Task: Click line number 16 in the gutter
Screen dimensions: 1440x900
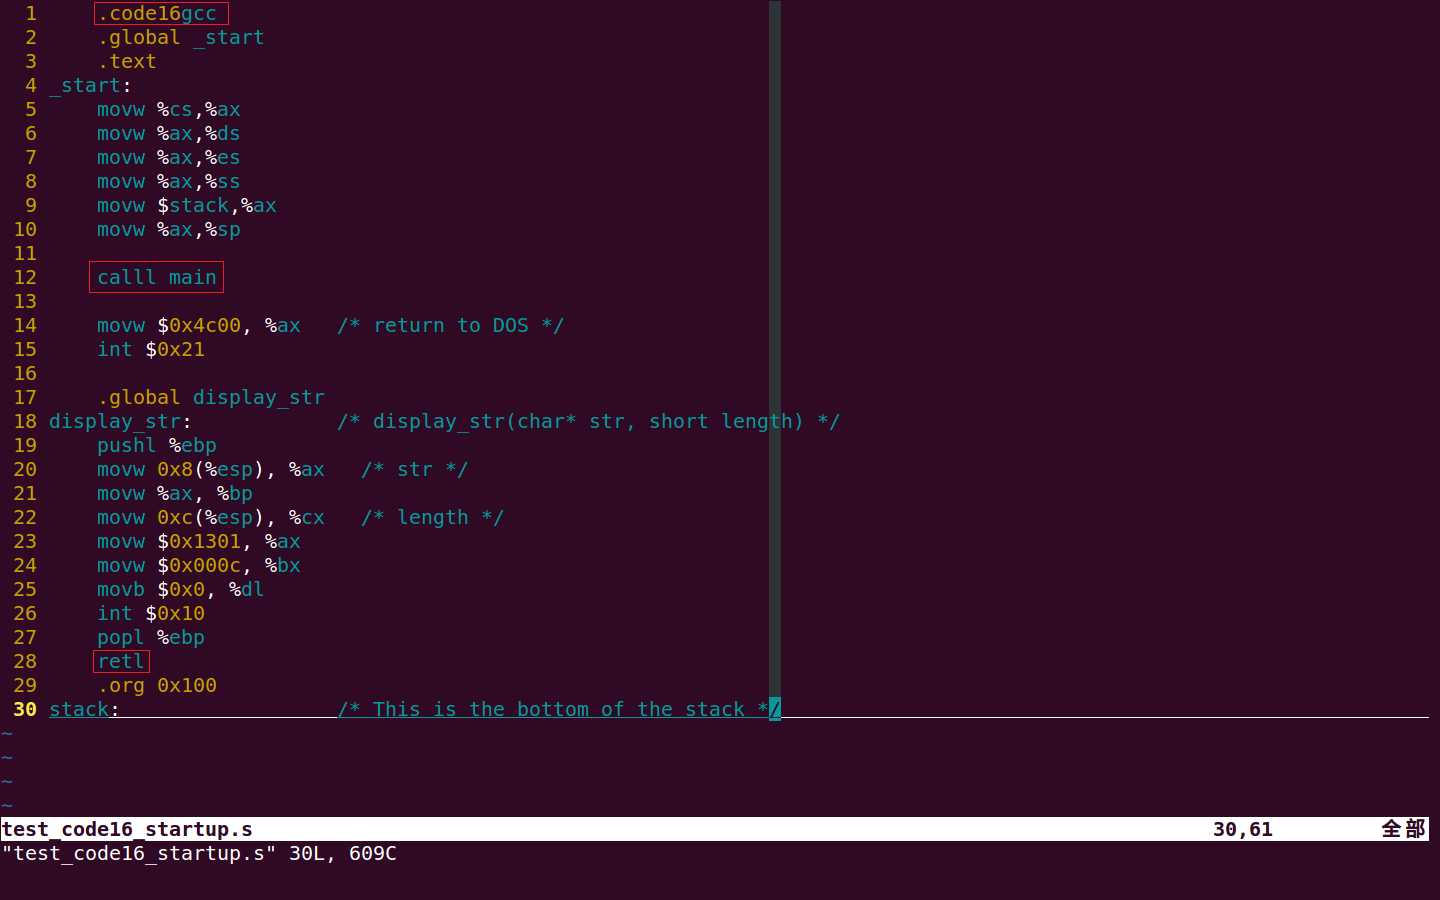Action: [x=25, y=373]
